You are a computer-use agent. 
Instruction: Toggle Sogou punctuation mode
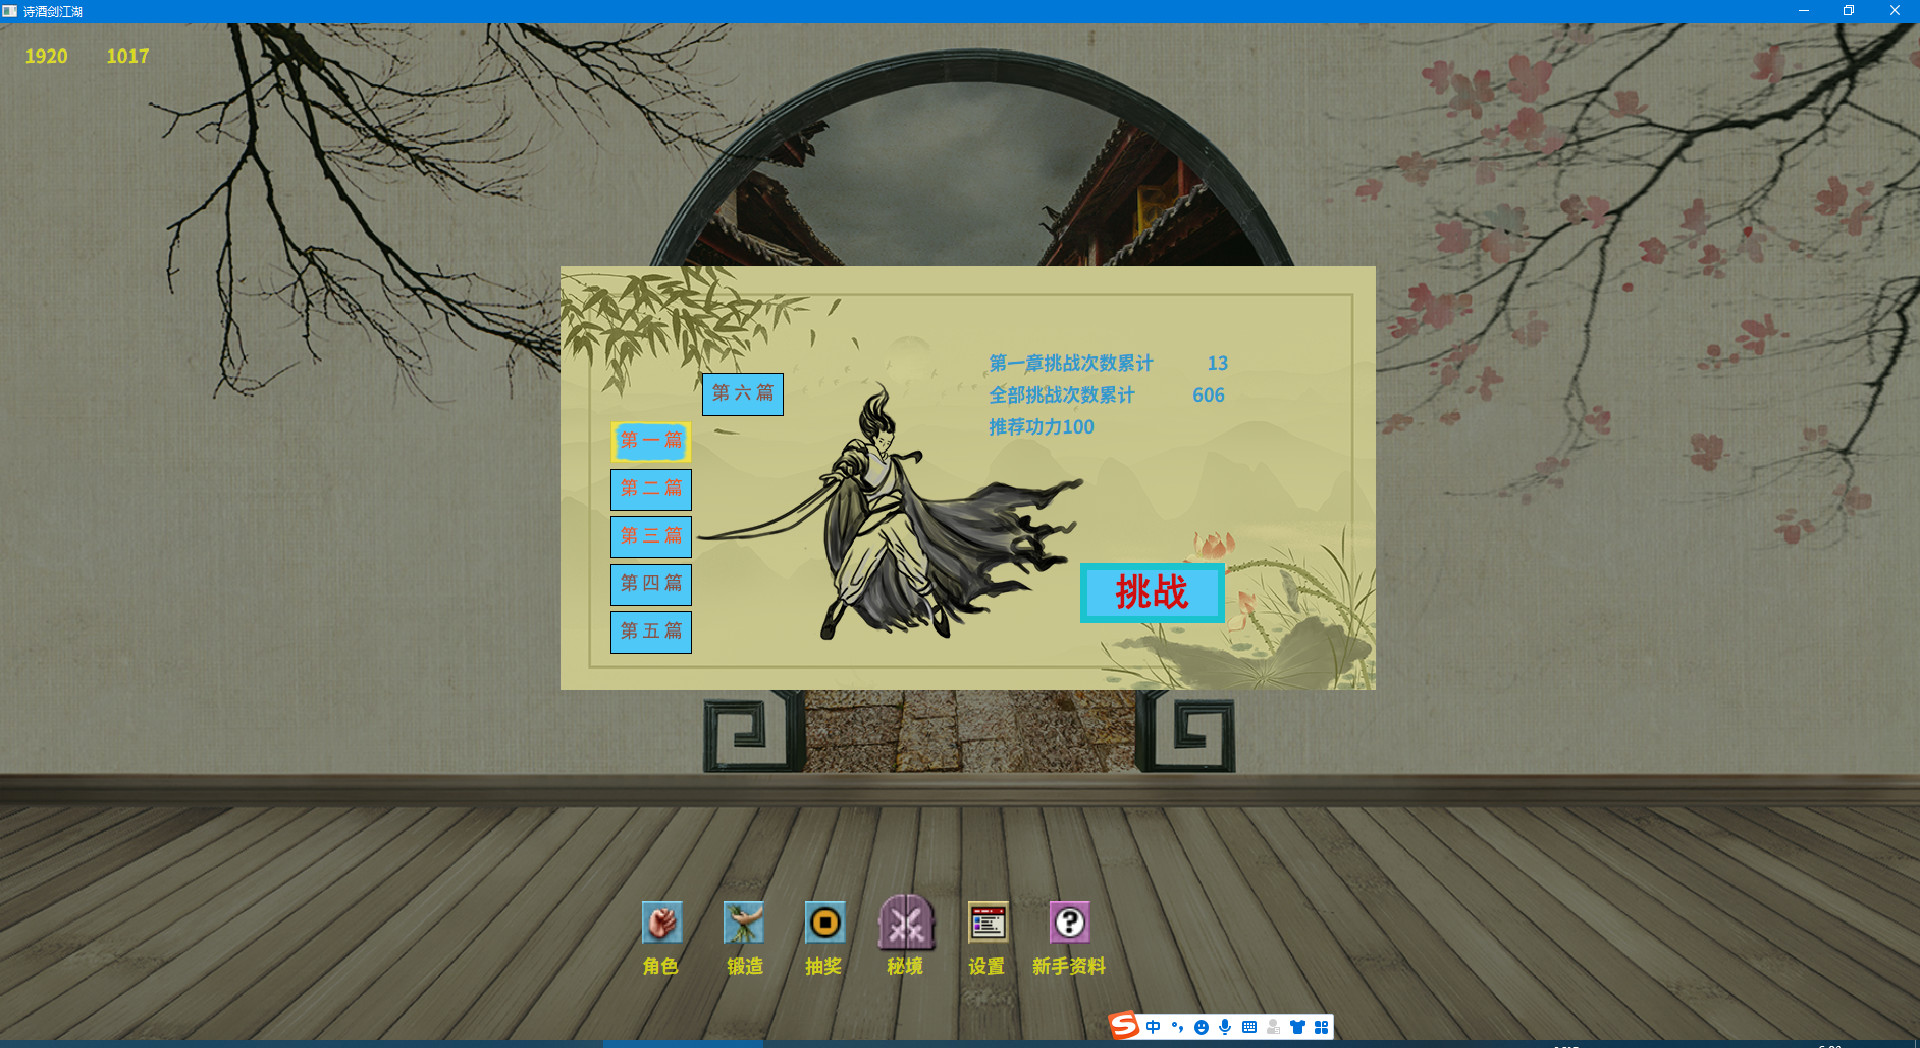(x=1177, y=1027)
